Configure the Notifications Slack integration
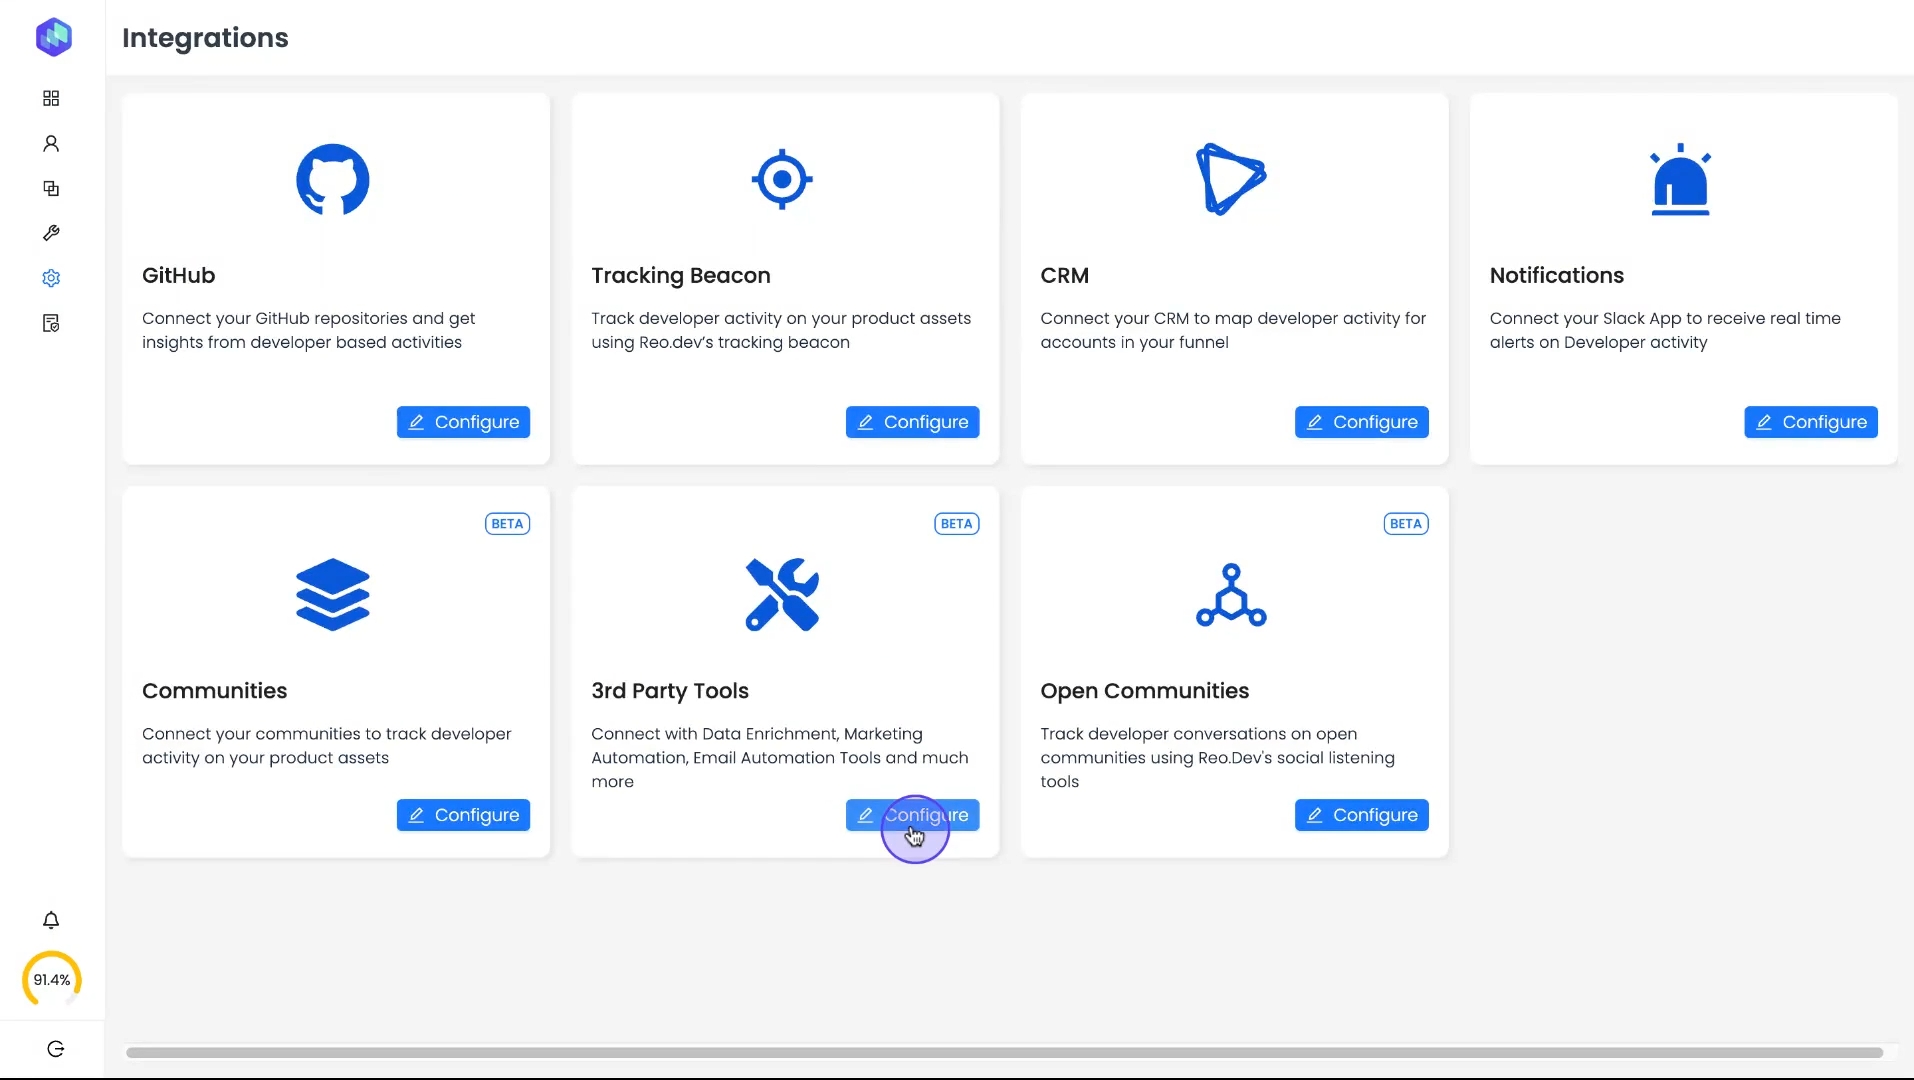Screen dimensions: 1914x1080 point(1810,422)
